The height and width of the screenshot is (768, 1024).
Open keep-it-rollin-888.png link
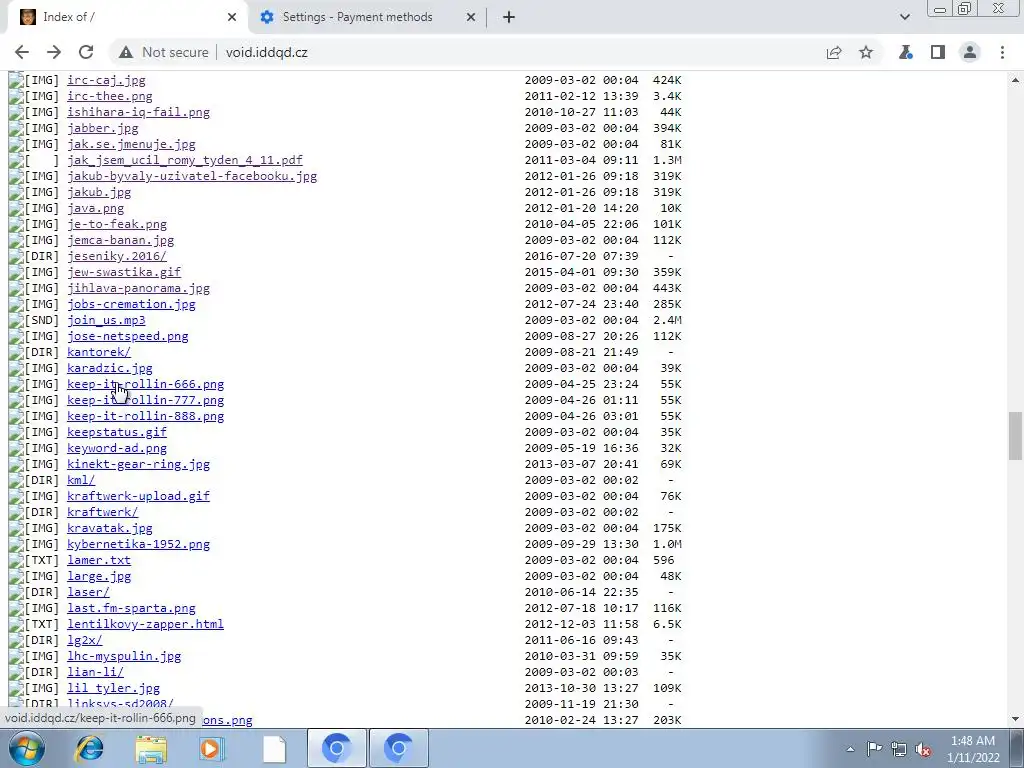(146, 416)
